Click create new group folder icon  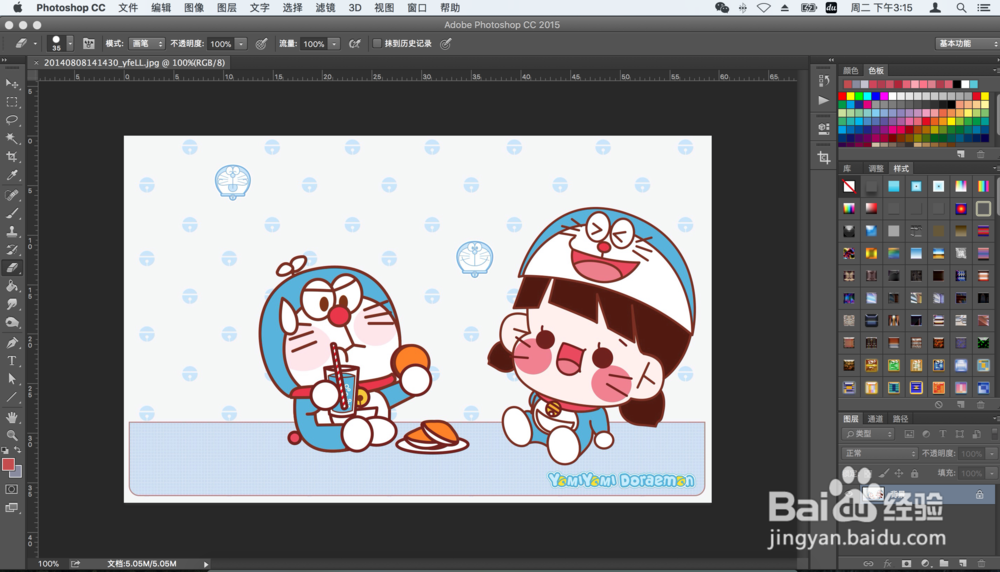point(944,564)
